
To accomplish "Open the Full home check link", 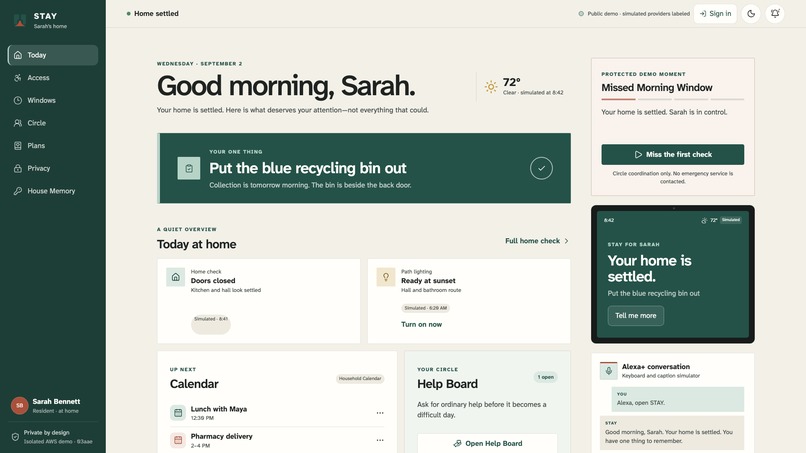I will 537,241.
